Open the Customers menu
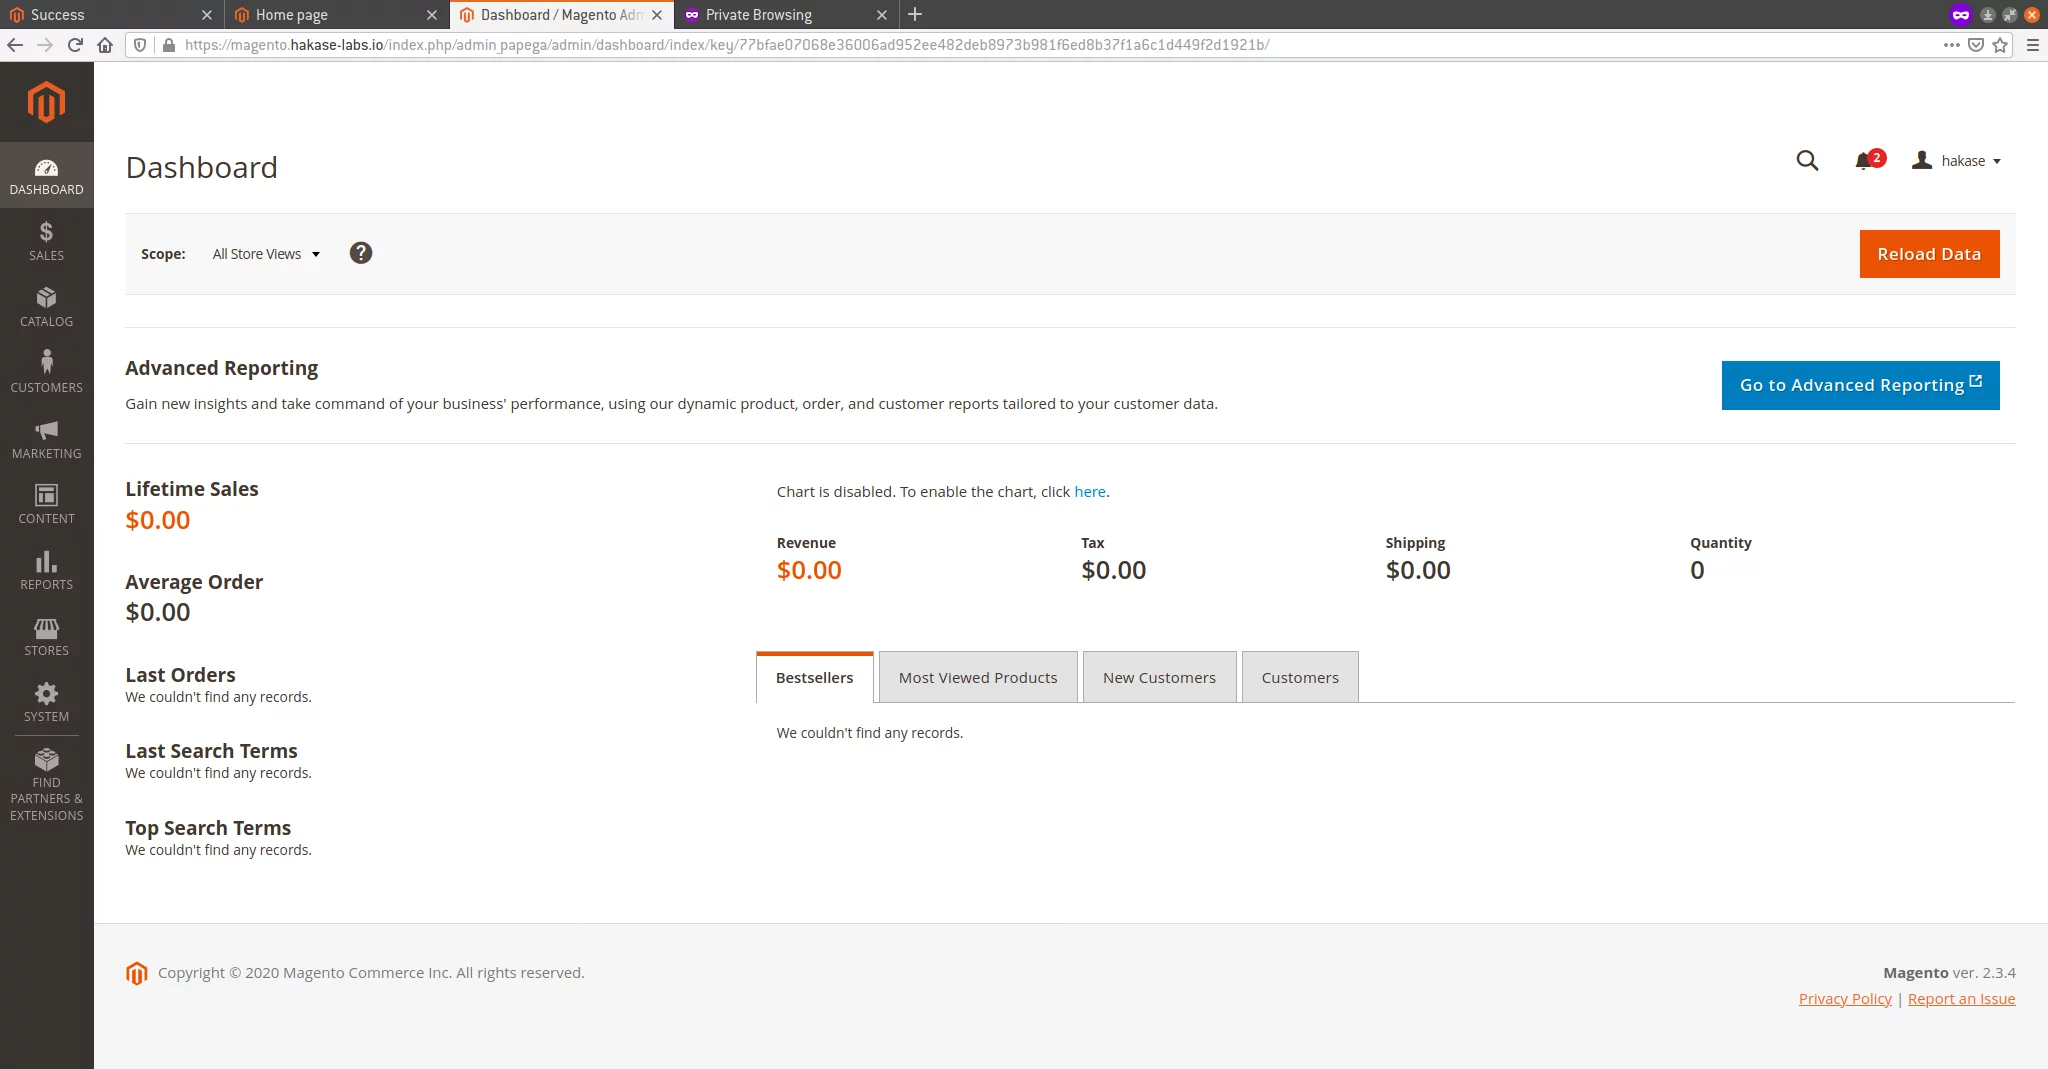The height and width of the screenshot is (1069, 2048). tap(46, 373)
